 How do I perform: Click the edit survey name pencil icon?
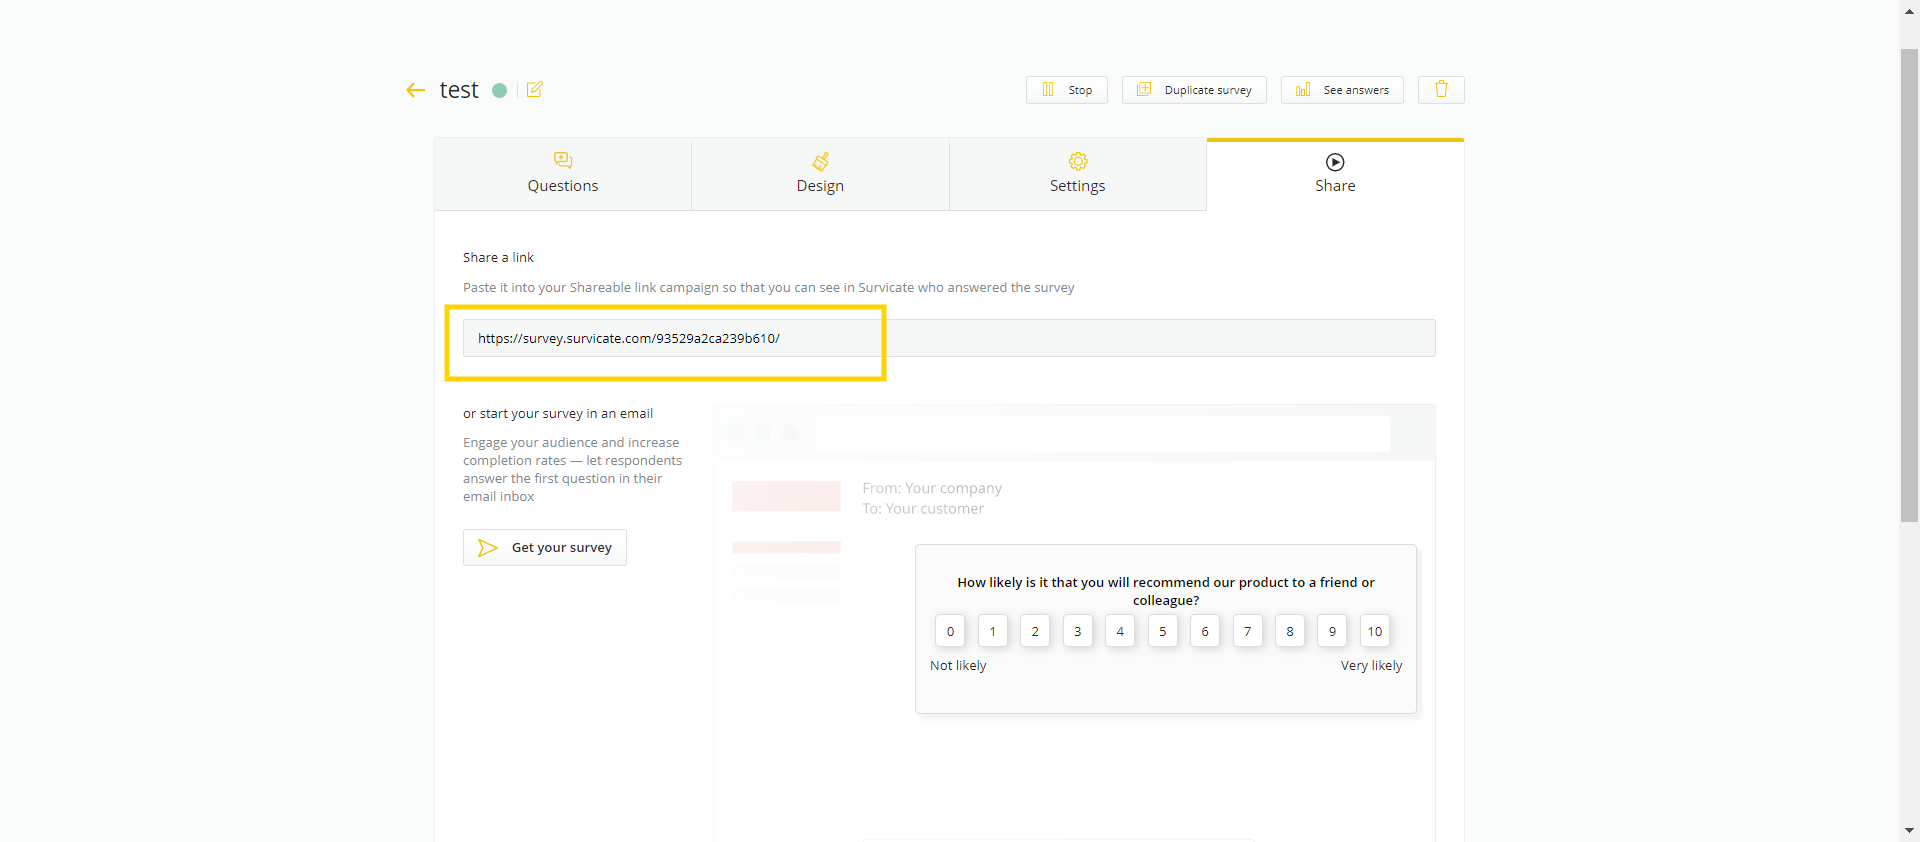point(535,90)
